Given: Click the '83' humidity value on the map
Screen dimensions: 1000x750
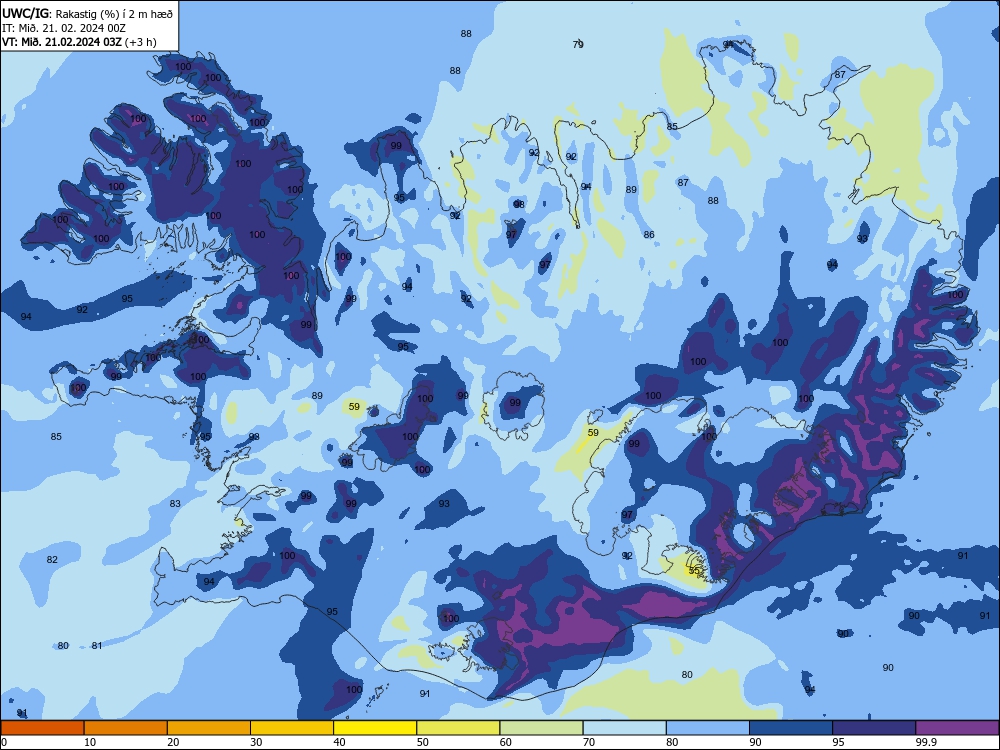Looking at the screenshot, I should click(x=175, y=504).
